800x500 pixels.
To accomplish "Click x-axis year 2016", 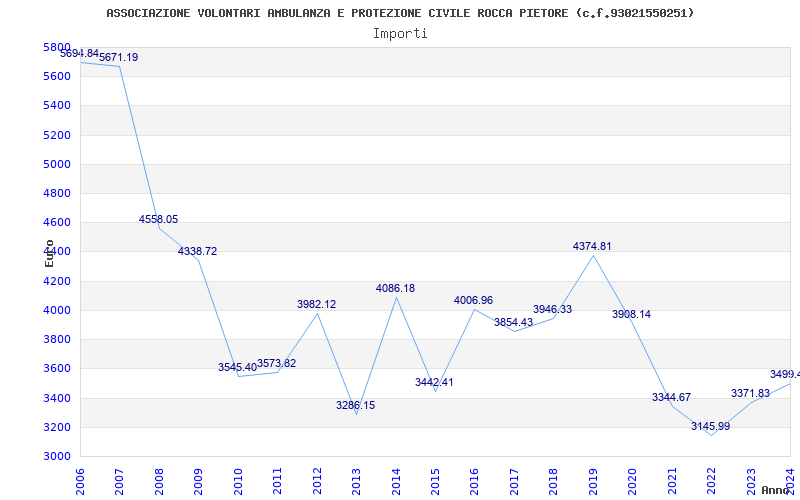I will (474, 482).
